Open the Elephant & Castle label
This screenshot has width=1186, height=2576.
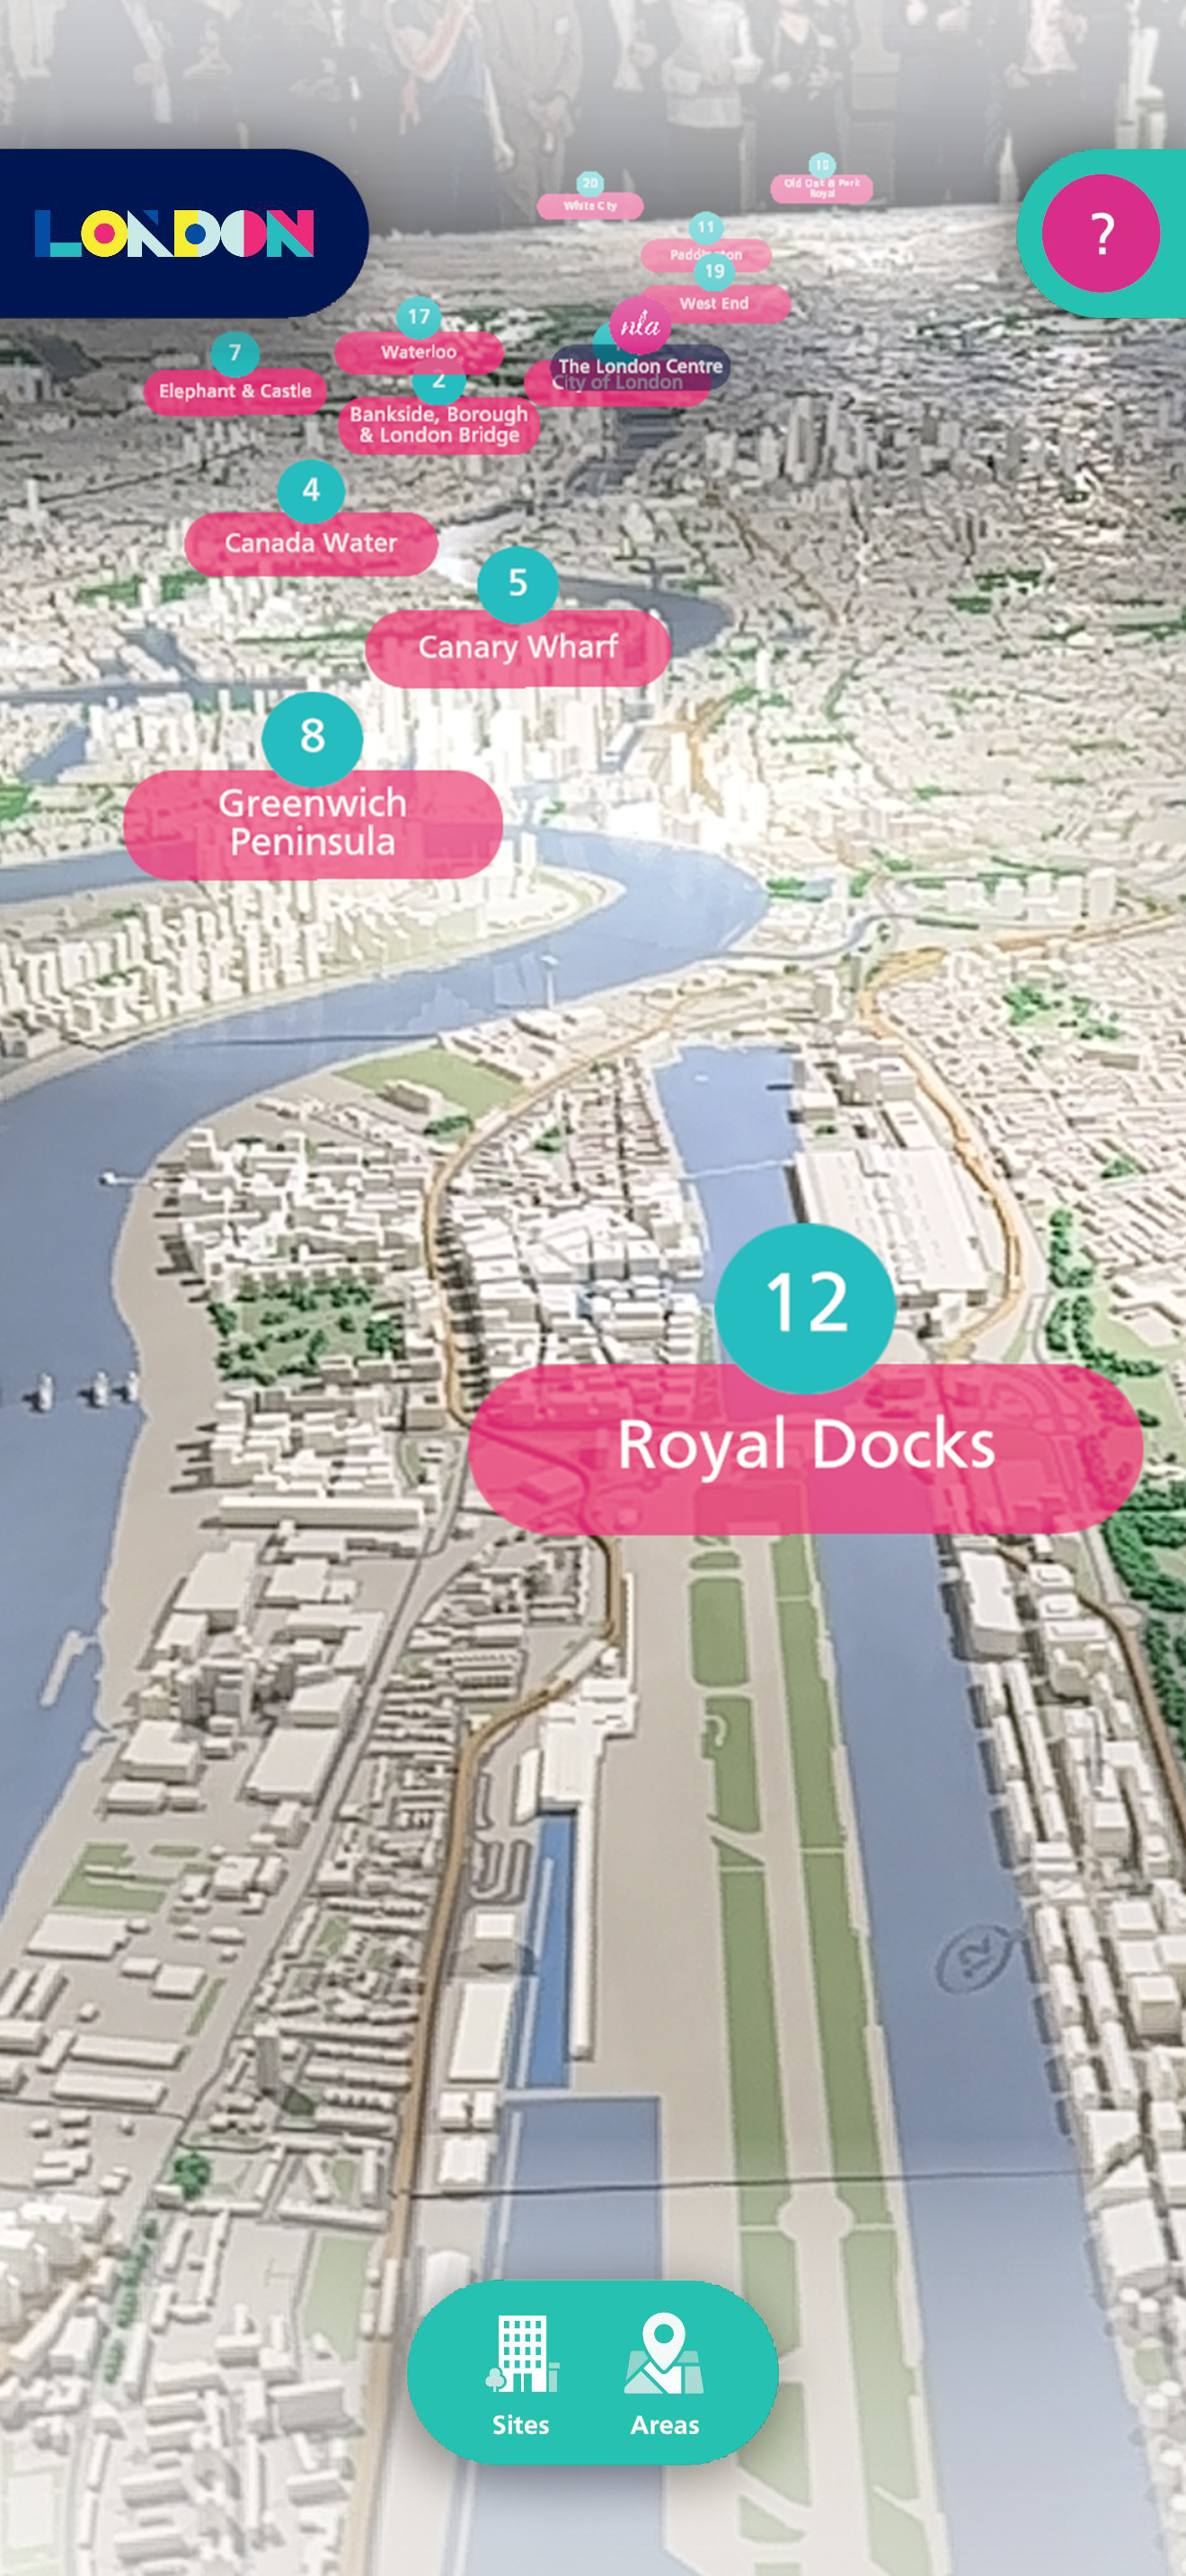point(235,392)
